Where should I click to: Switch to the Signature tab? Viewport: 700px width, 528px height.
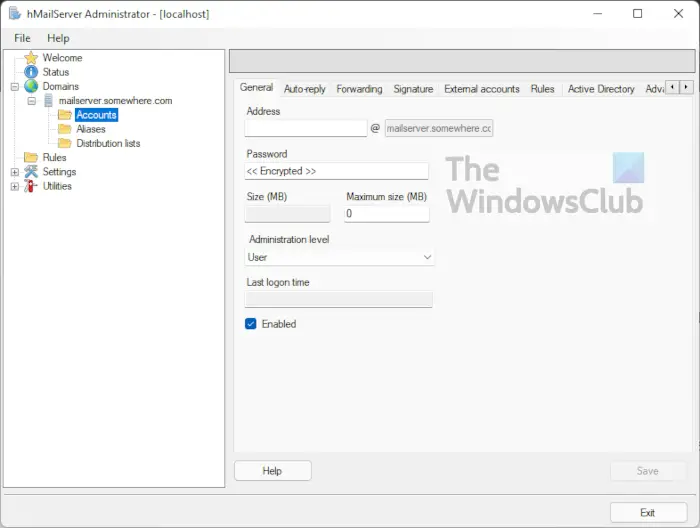[x=413, y=89]
